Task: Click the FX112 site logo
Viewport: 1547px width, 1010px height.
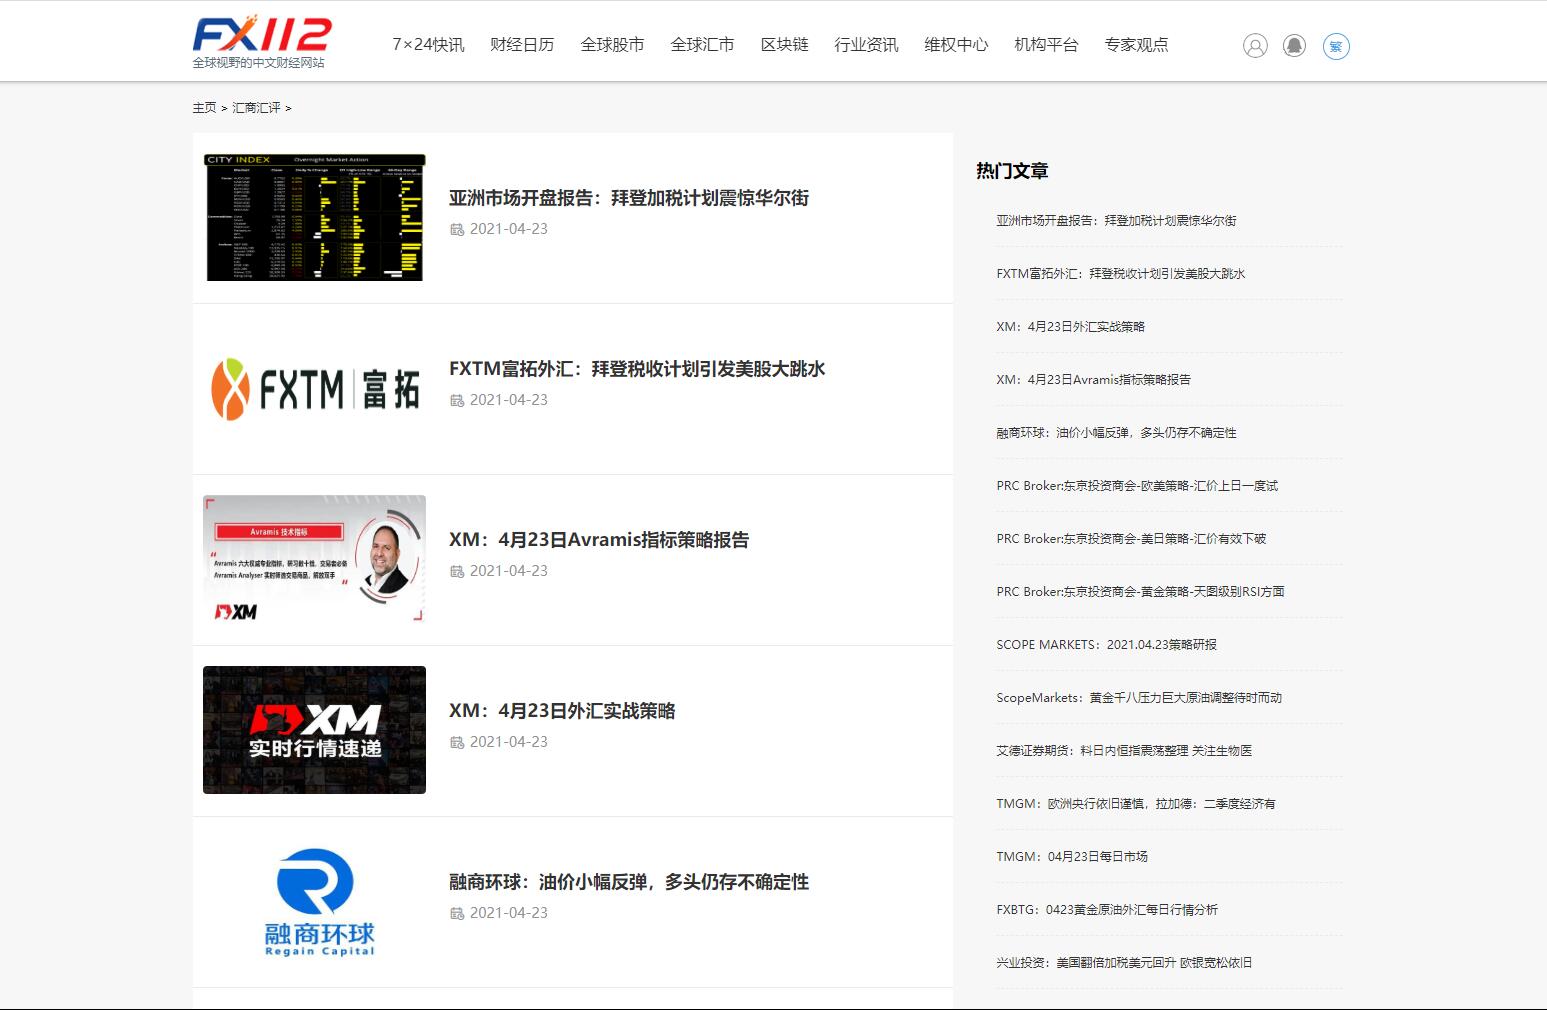Action: (x=261, y=42)
